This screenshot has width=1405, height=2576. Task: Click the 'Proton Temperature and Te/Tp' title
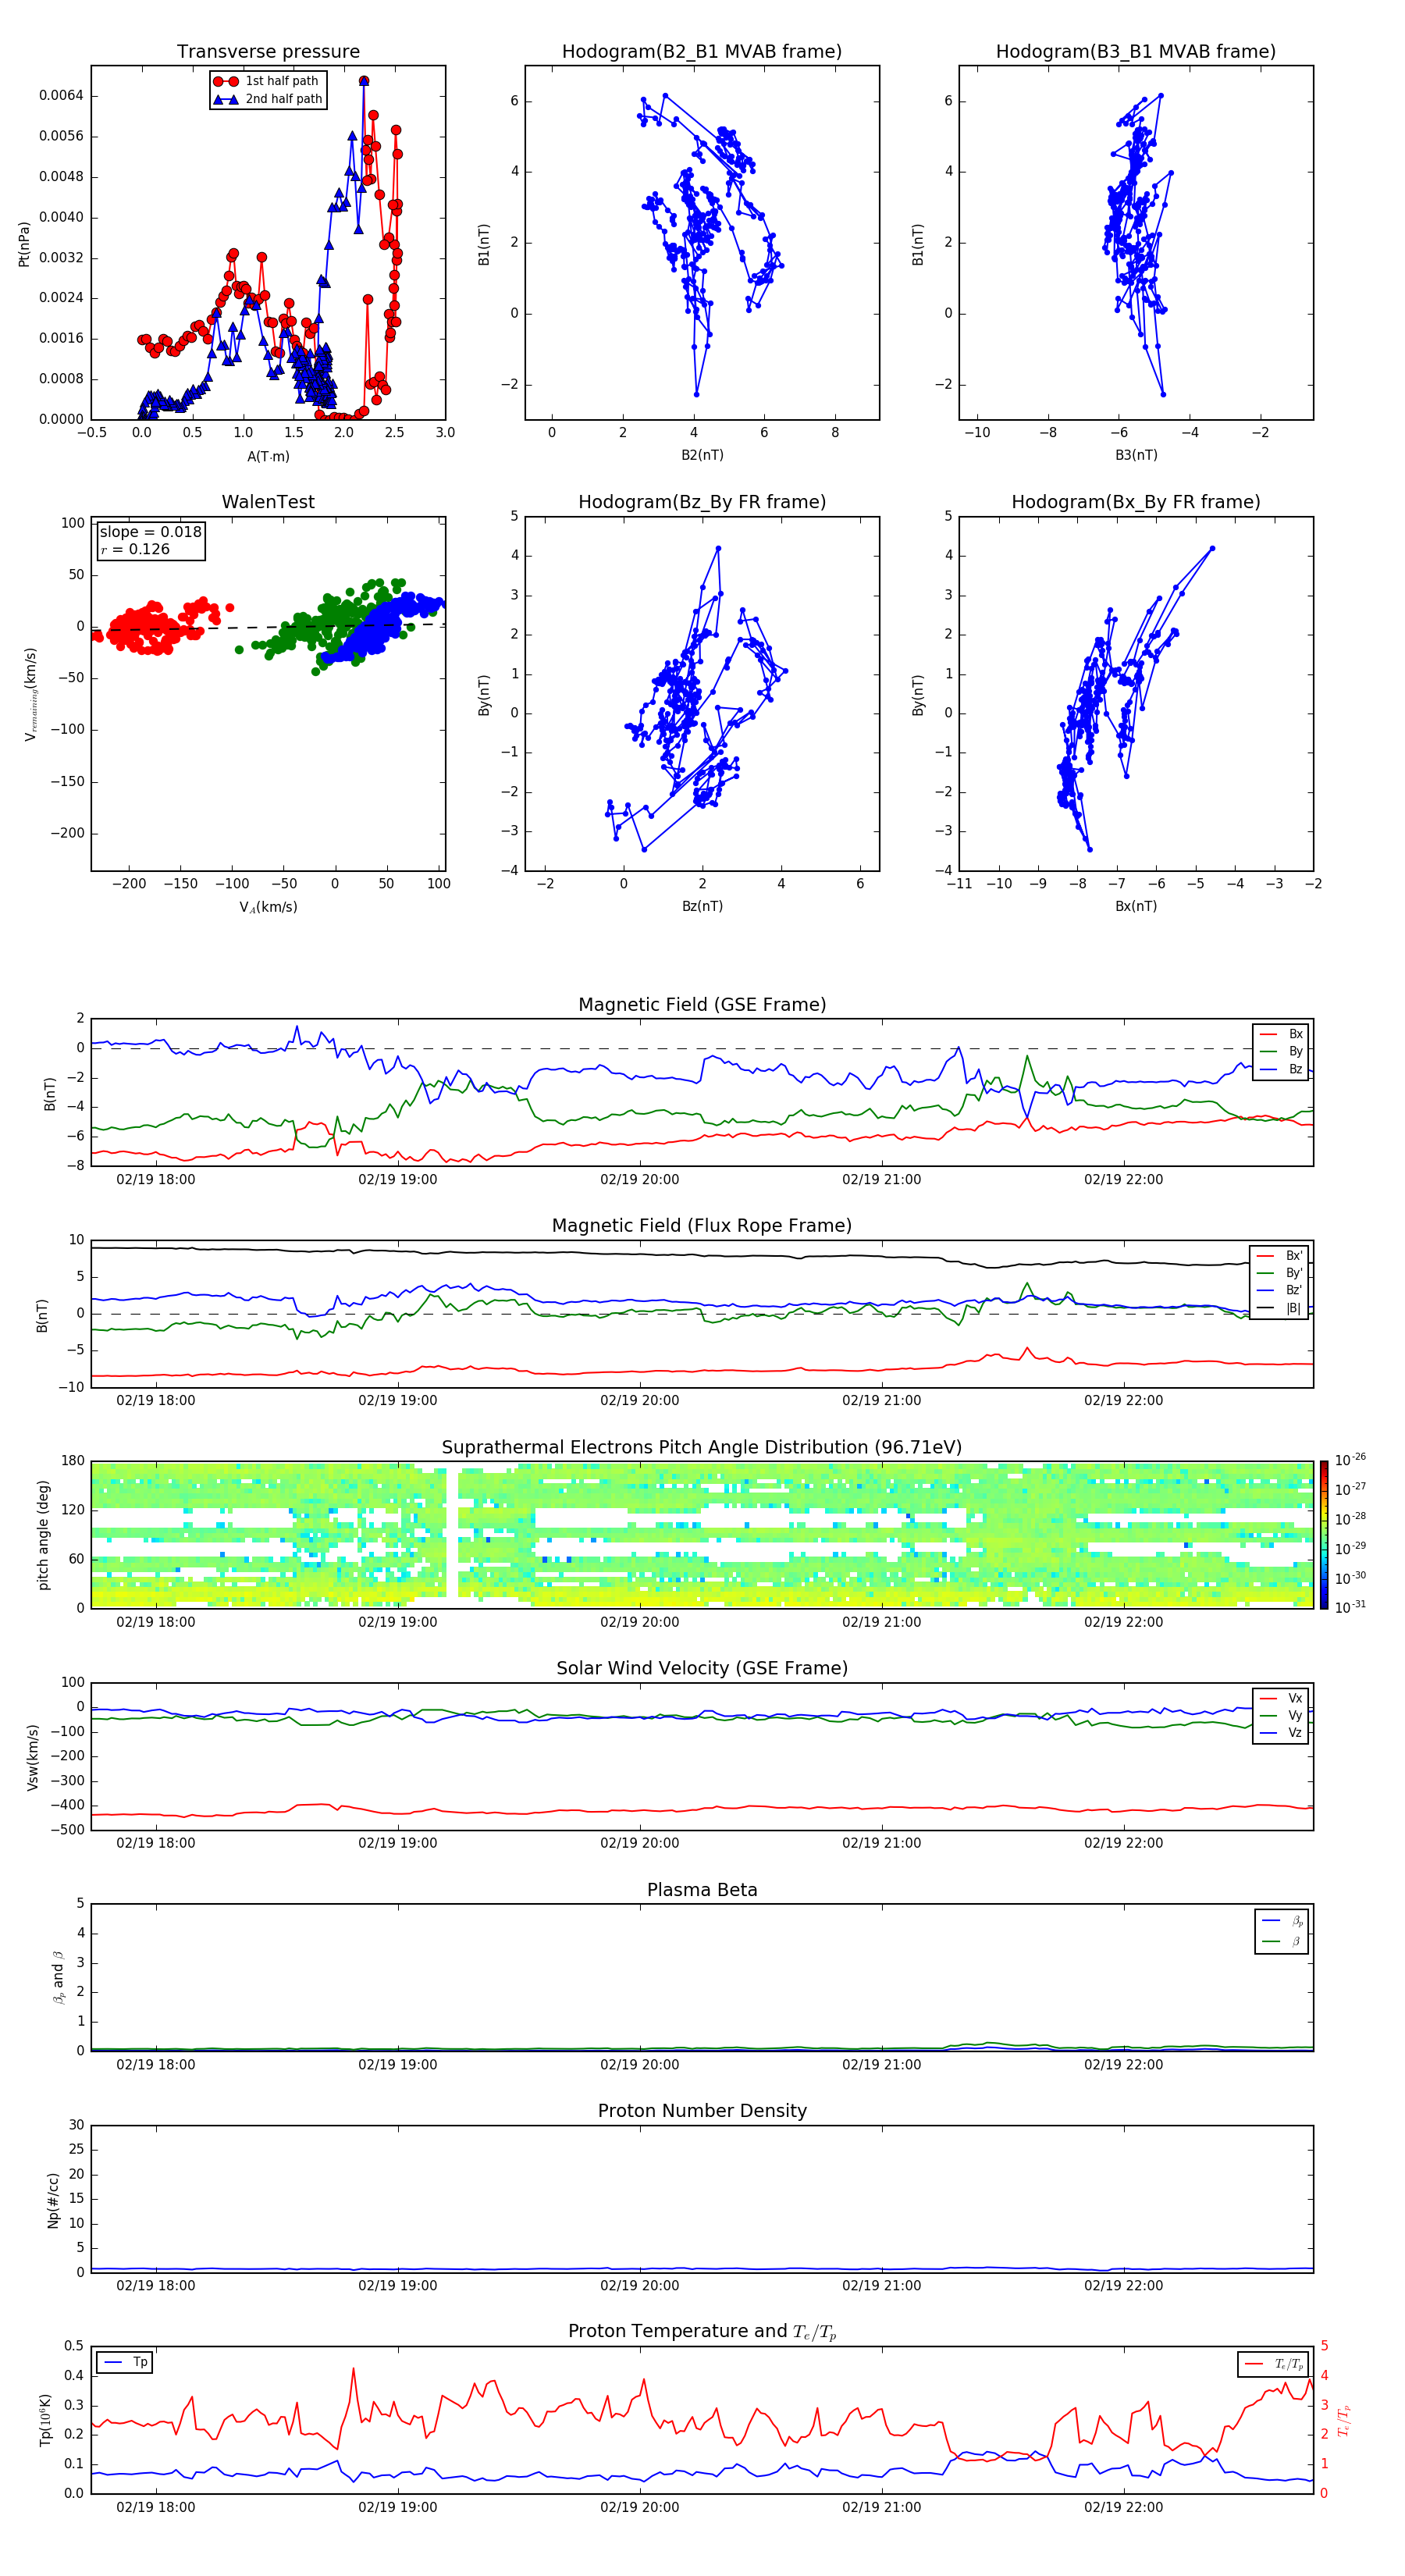click(702, 2333)
